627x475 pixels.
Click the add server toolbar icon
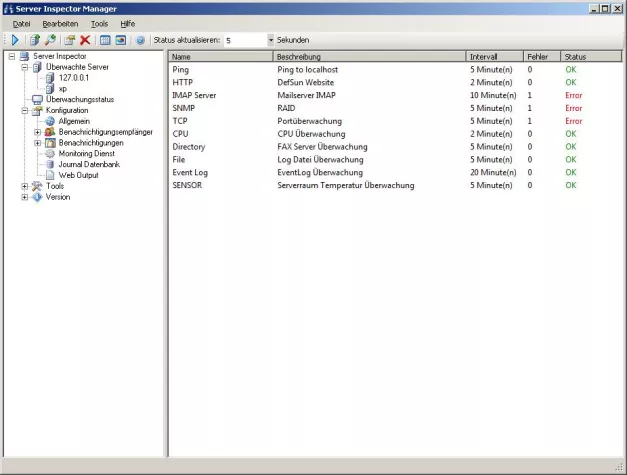(x=34, y=40)
